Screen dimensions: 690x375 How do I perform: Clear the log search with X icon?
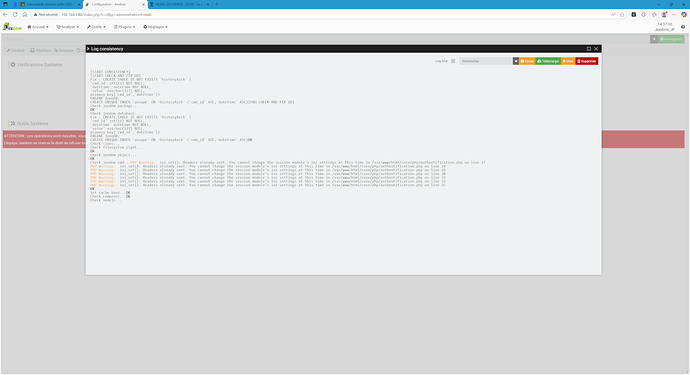tap(516, 61)
